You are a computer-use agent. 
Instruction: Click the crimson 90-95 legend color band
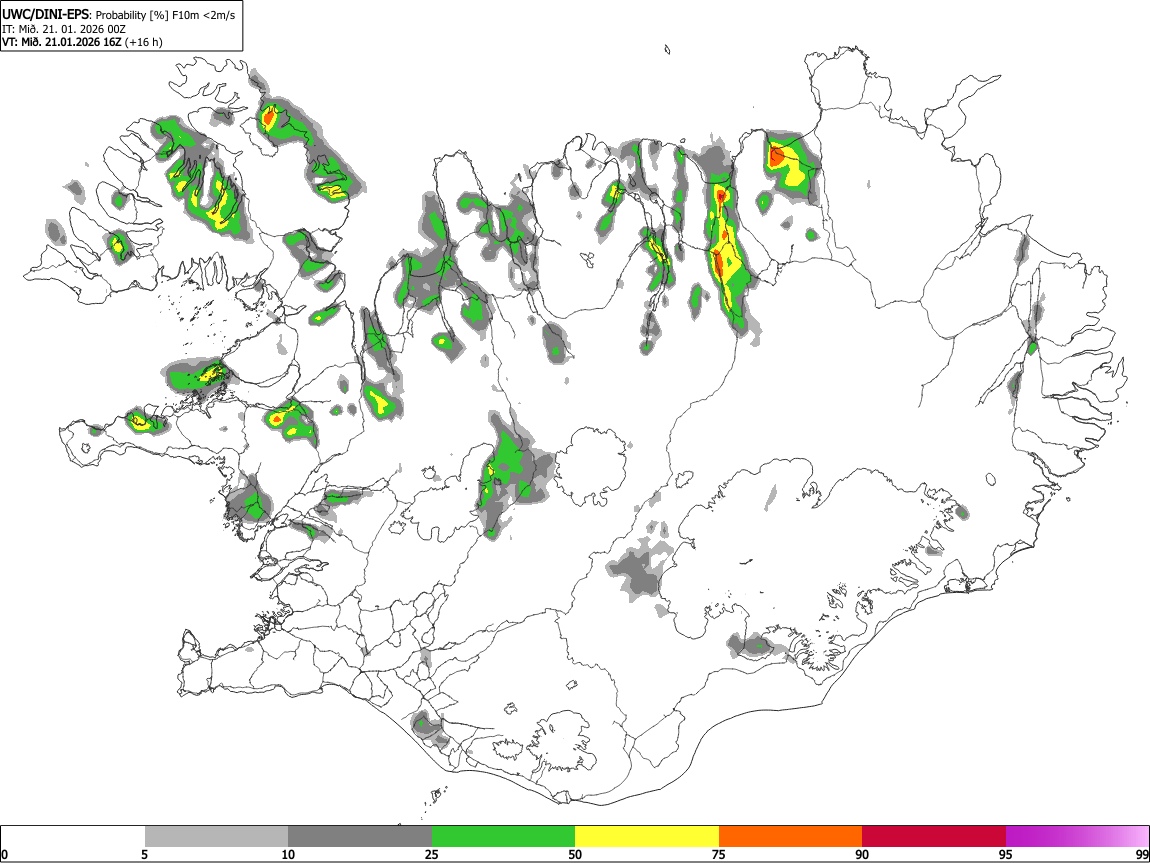[x=934, y=836]
